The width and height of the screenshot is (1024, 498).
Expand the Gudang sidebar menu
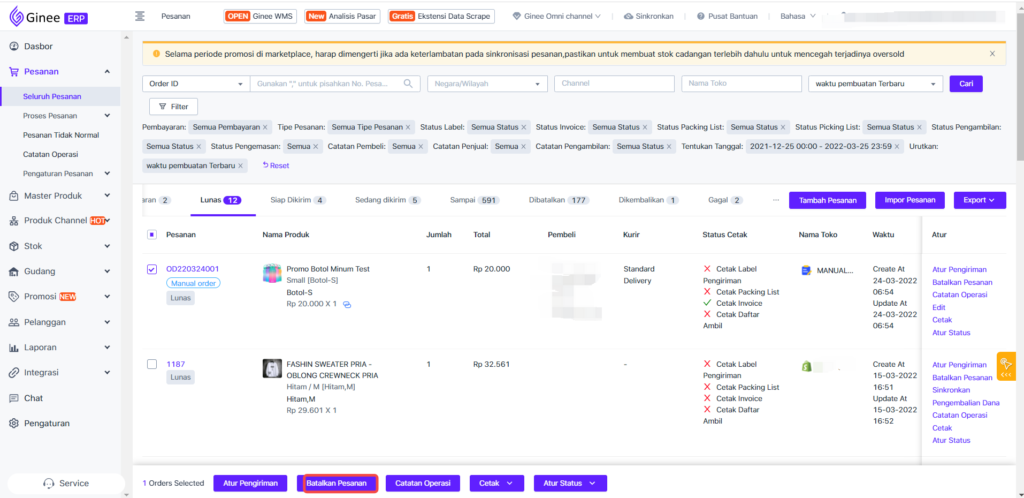(x=107, y=272)
